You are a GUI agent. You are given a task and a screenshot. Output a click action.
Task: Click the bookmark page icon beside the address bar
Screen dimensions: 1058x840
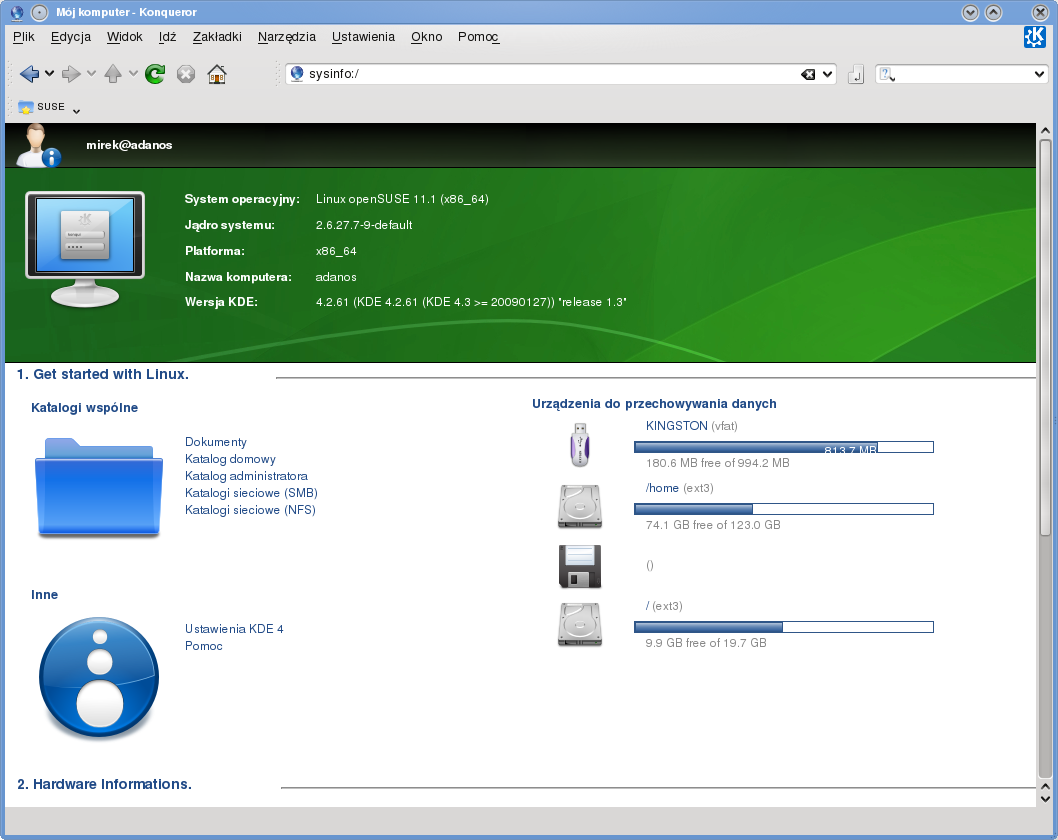pos(856,74)
